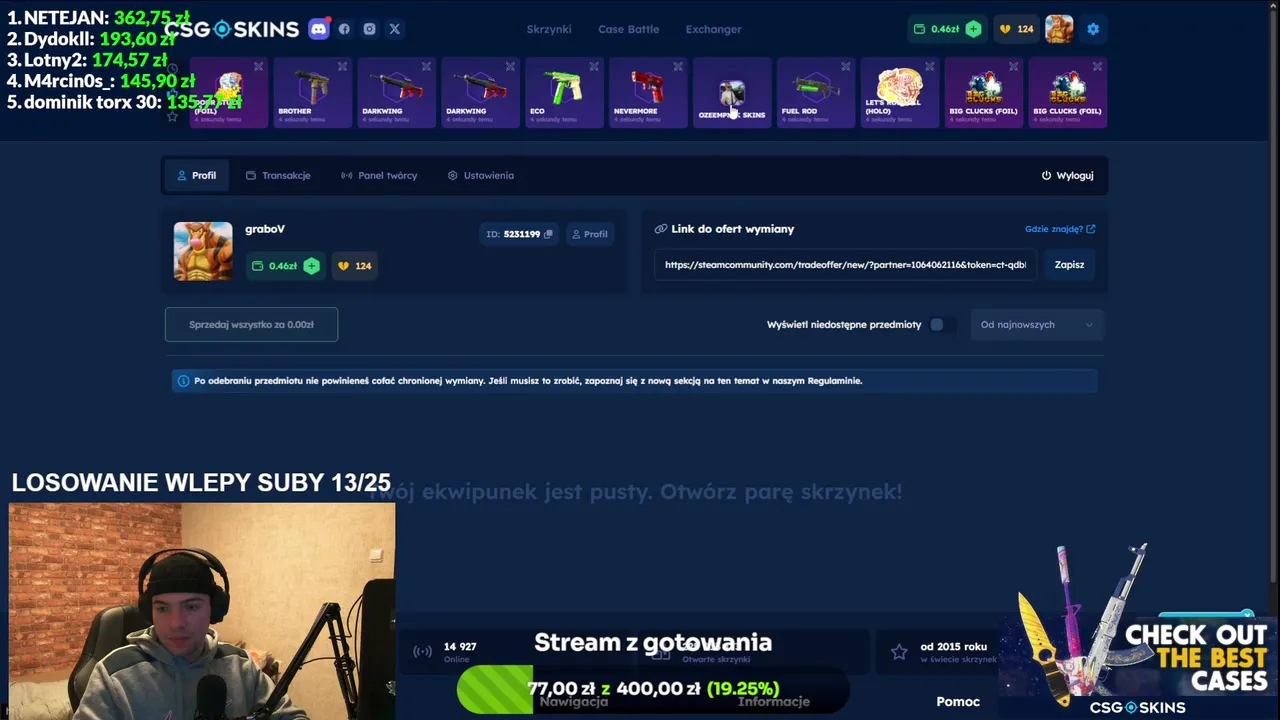Open the Discord link in the header
Image resolution: width=1280 pixels, height=720 pixels.
pyautogui.click(x=318, y=29)
